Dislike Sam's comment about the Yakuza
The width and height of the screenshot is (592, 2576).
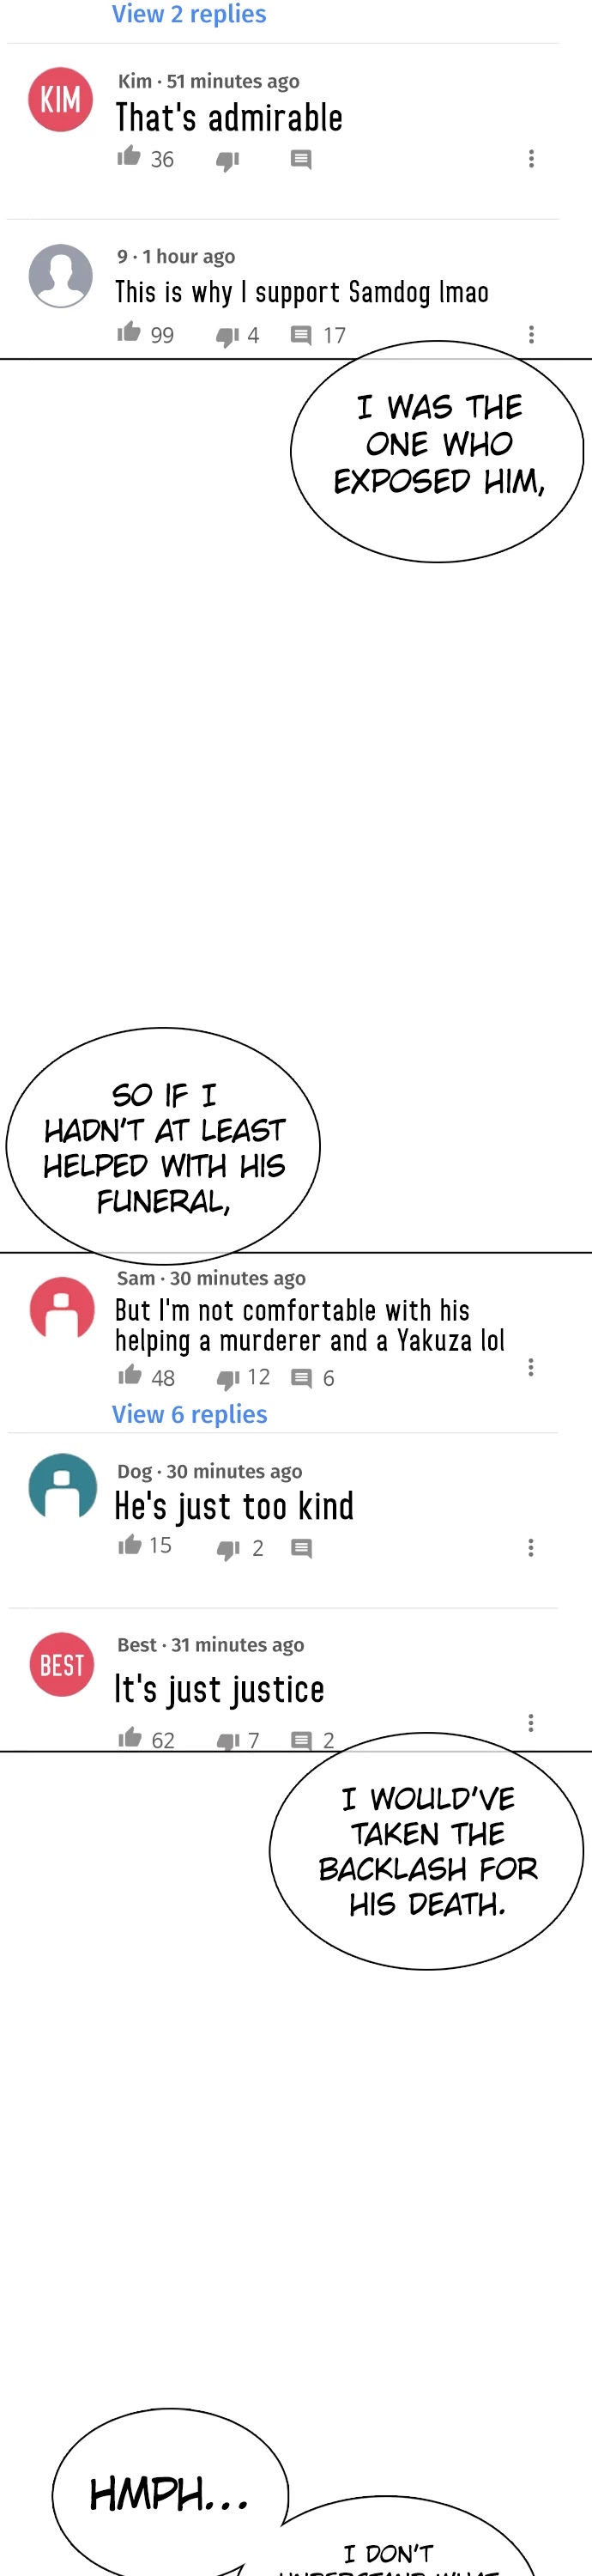point(228,1379)
